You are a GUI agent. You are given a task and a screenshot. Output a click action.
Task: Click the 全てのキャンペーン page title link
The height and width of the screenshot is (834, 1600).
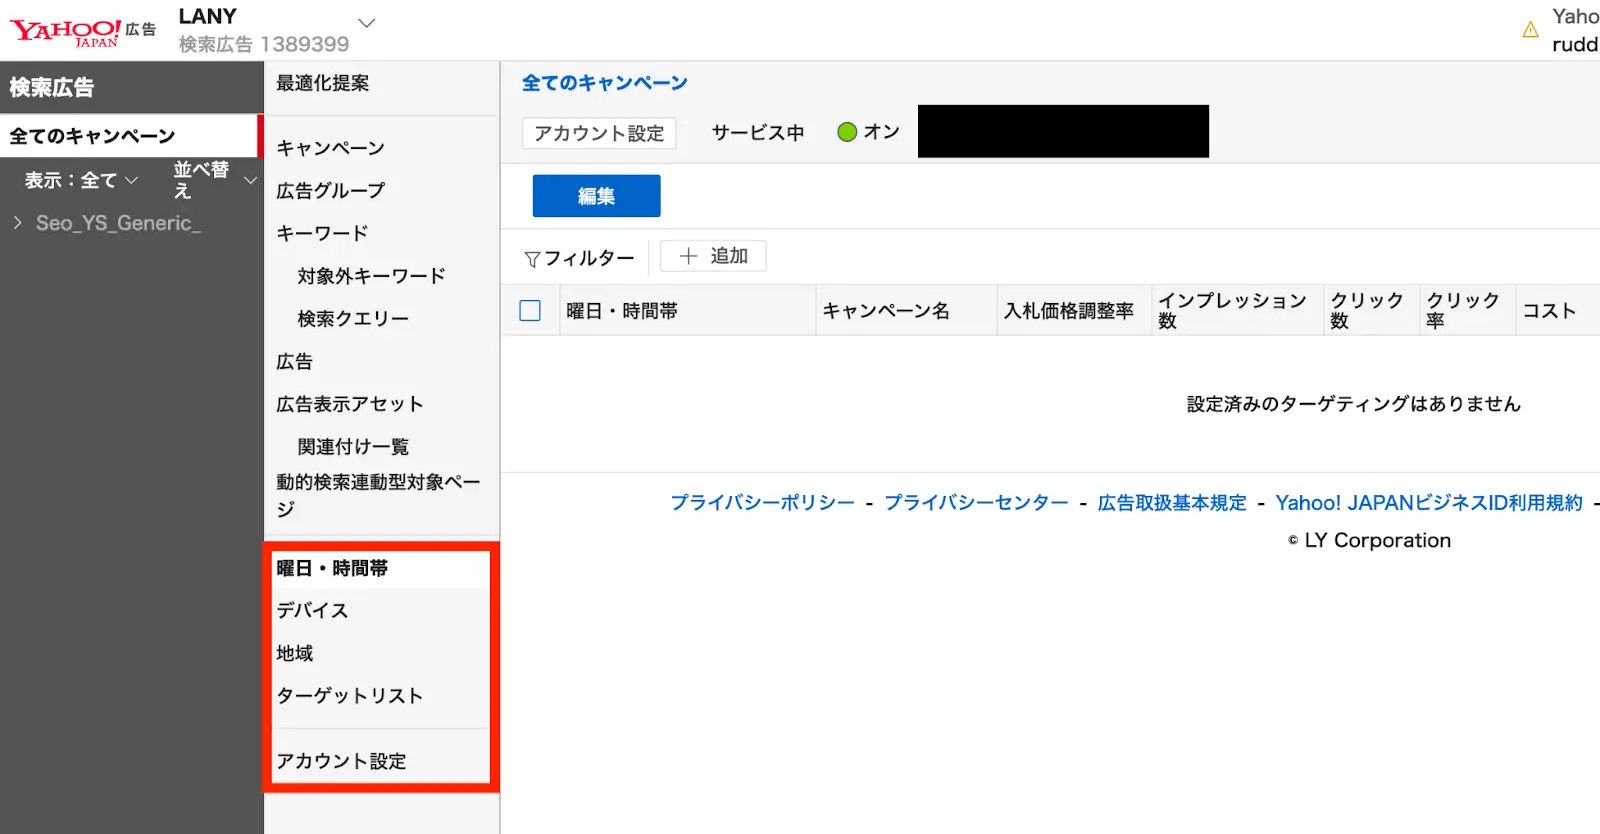605,83
